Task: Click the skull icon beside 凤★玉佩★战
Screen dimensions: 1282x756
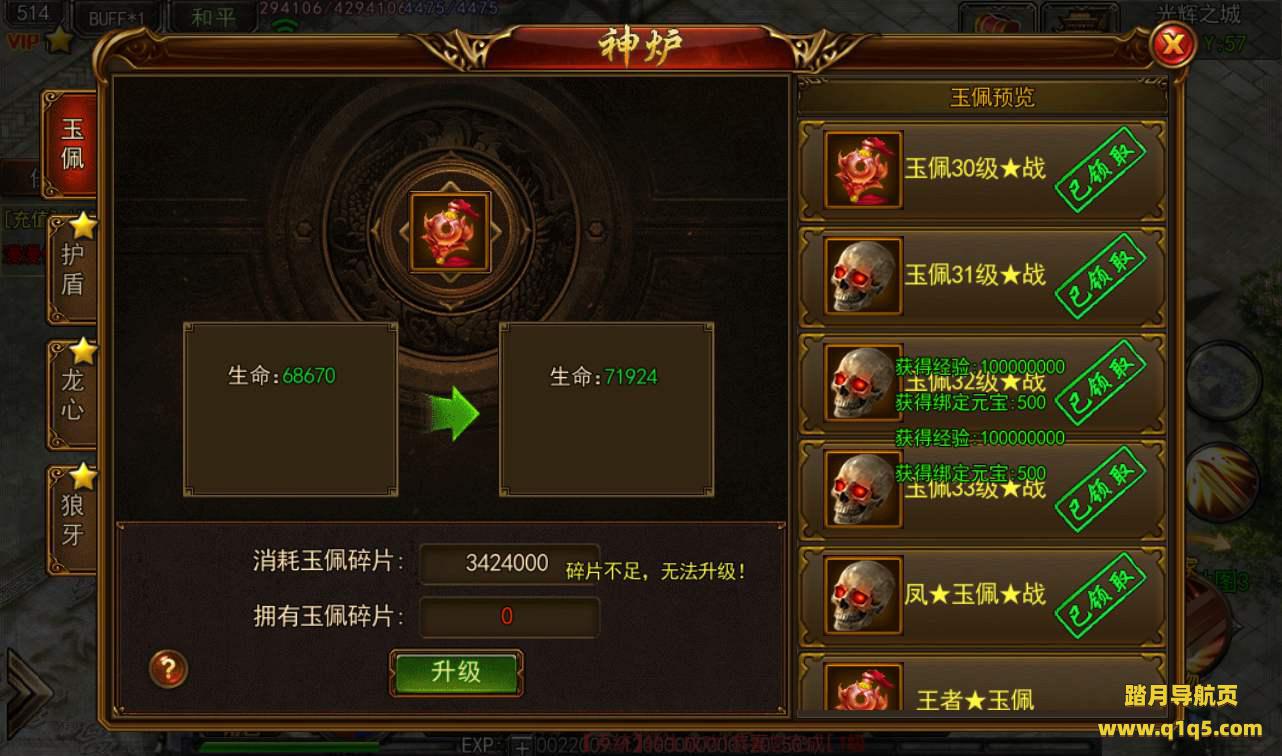Action: pos(863,596)
